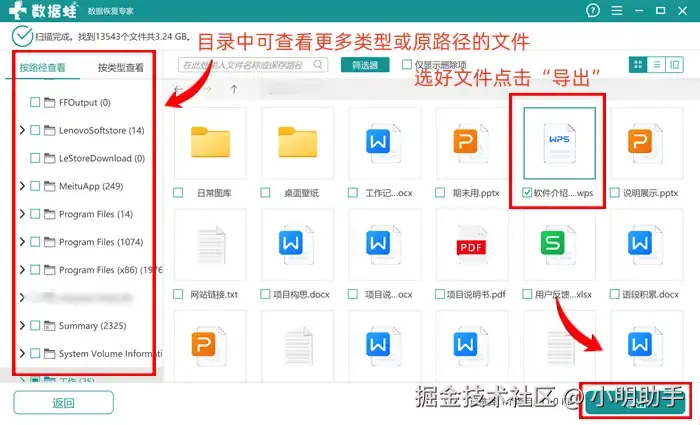Image resolution: width=700 pixels, height=425 pixels.
Task: Select the 语段积累.docx file icon
Action: (645, 245)
